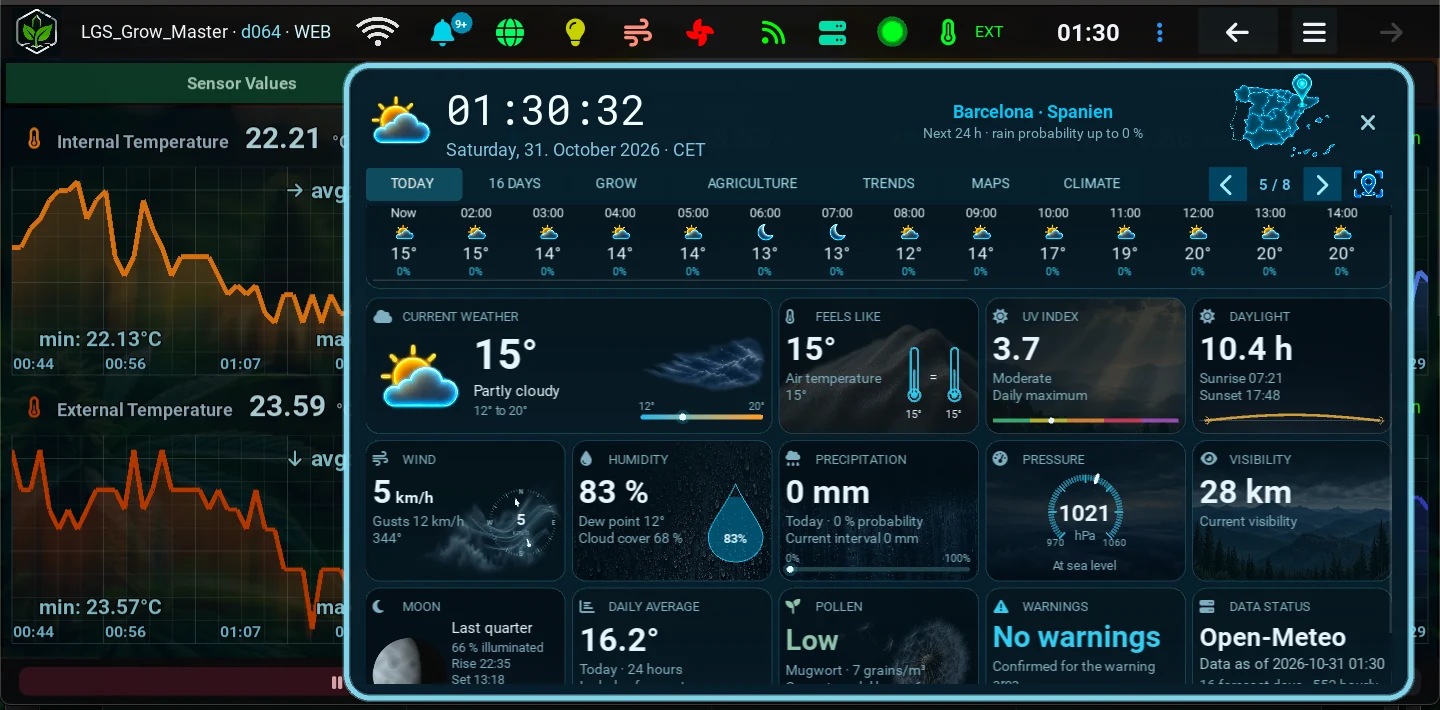Screen dimensions: 1440x710
Task: Click the Pollen sprout icon
Action: point(794,607)
